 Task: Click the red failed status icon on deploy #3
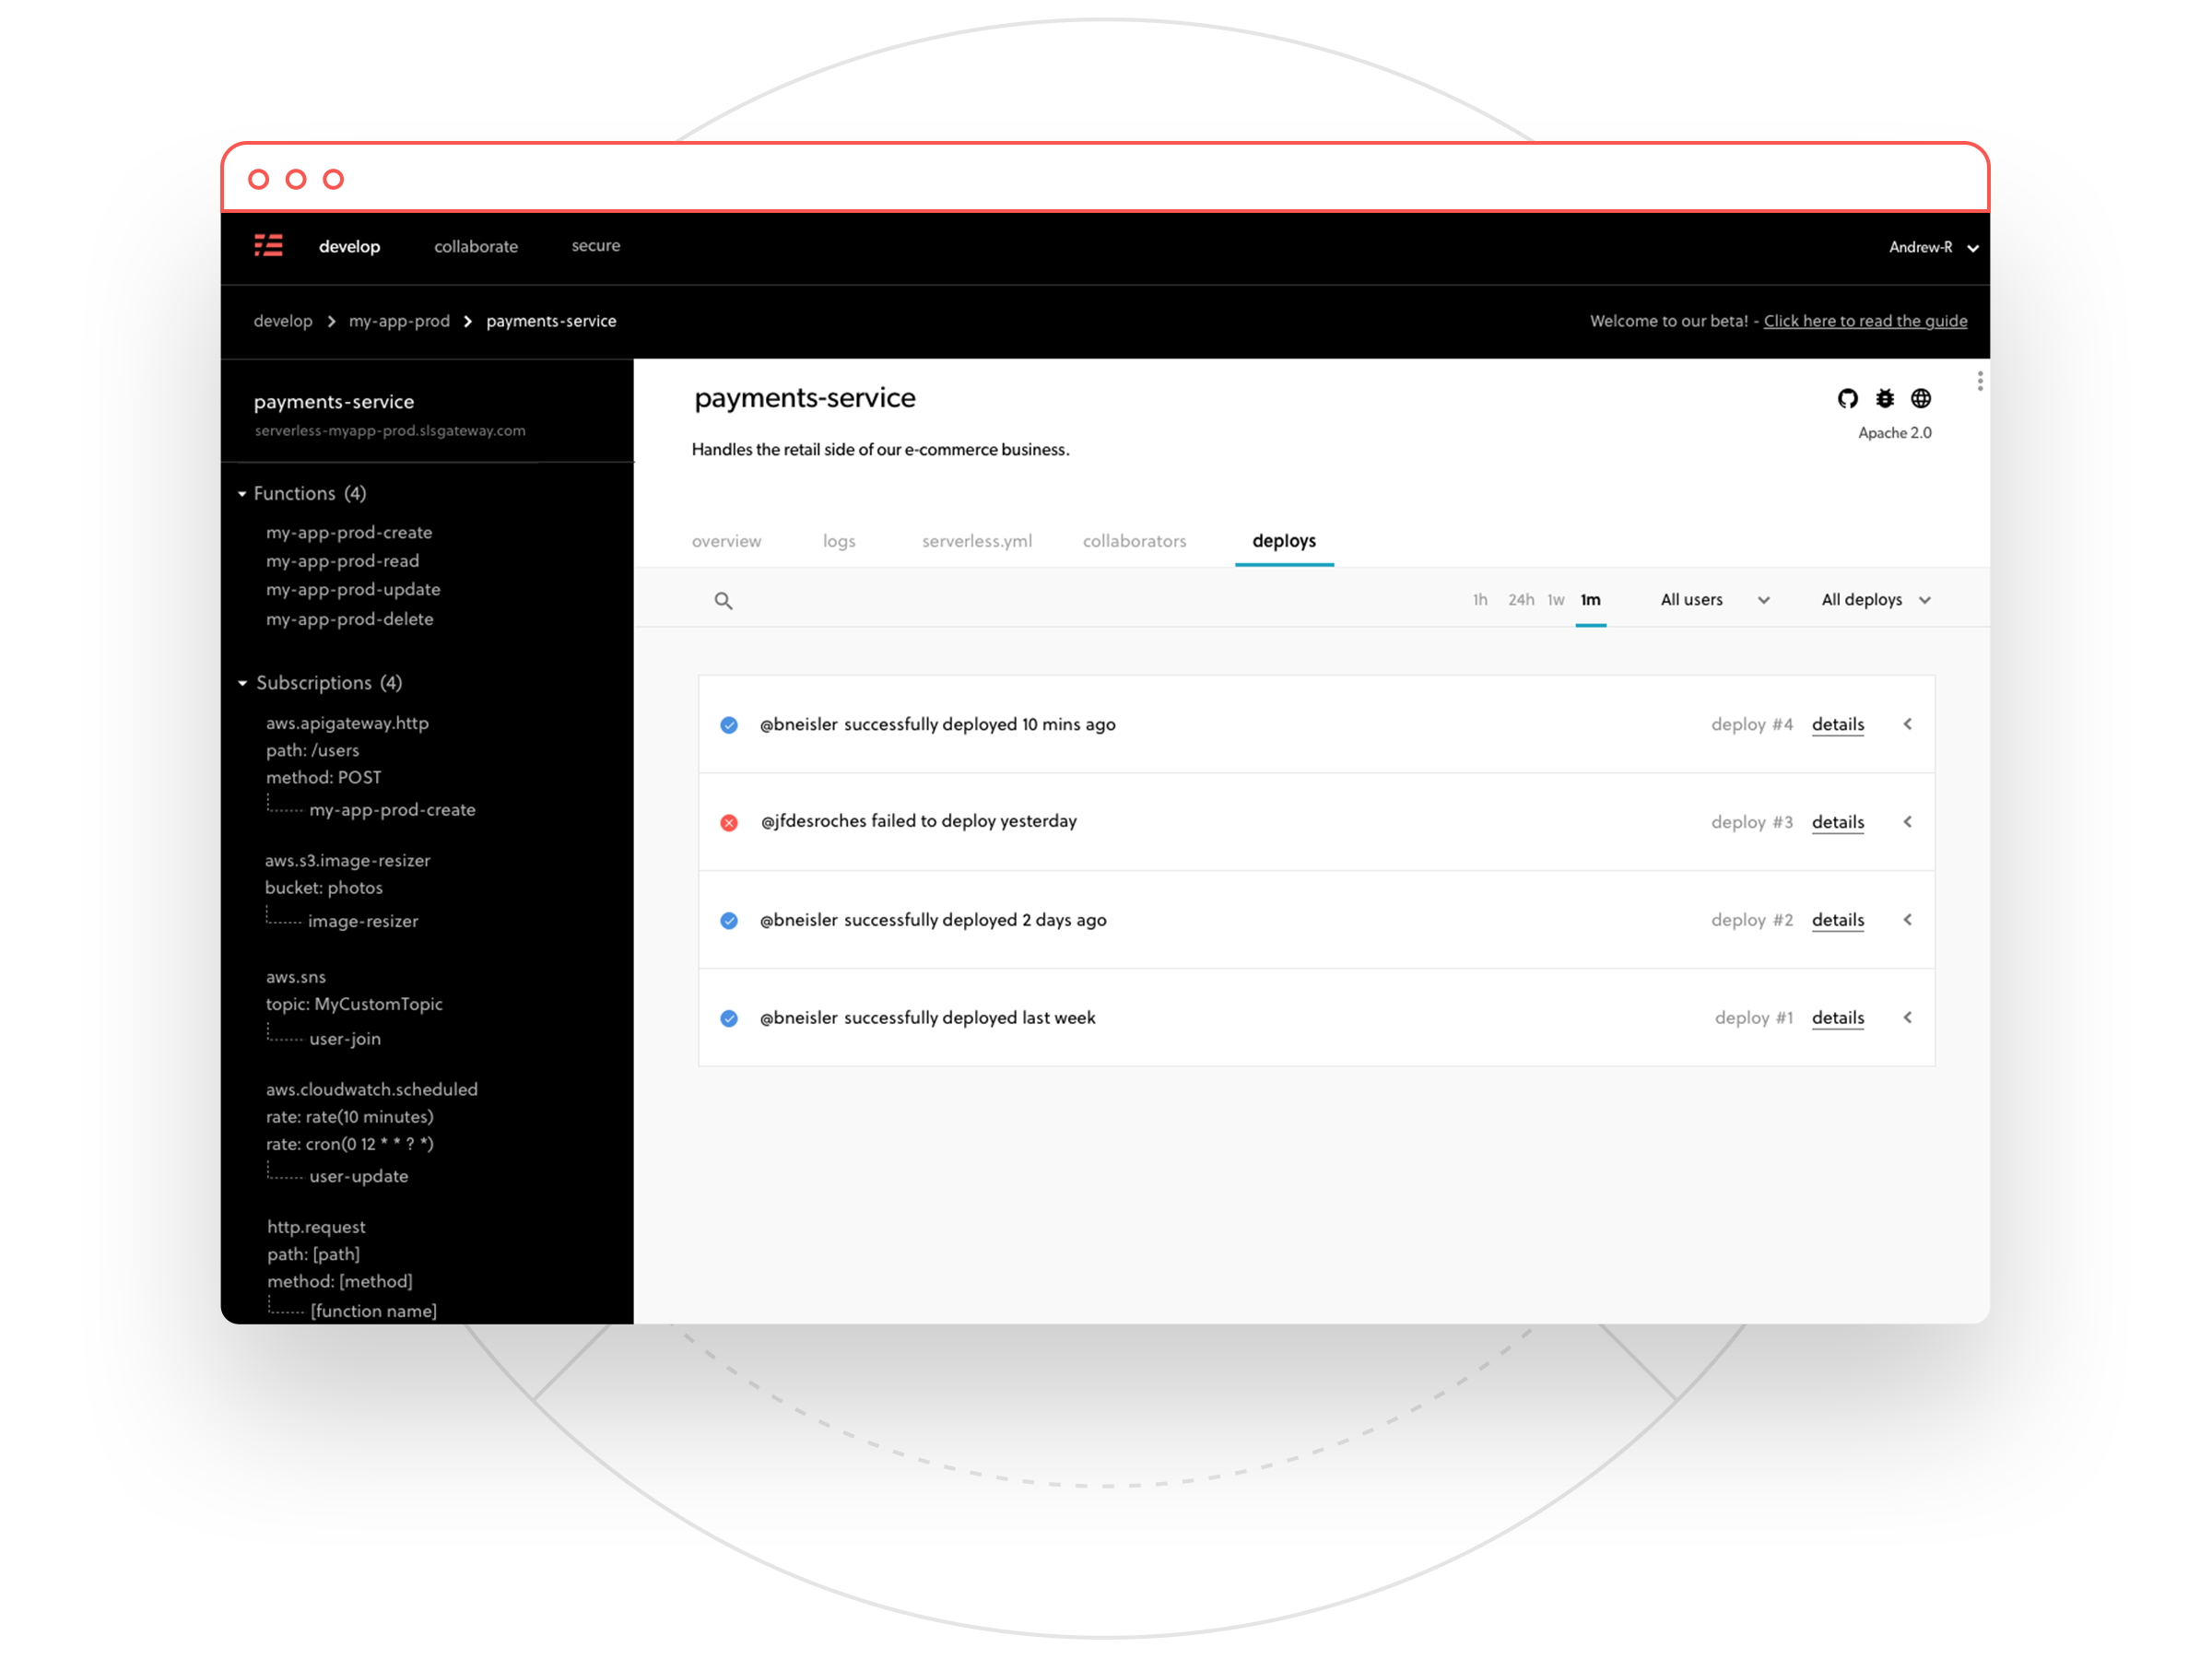[729, 822]
